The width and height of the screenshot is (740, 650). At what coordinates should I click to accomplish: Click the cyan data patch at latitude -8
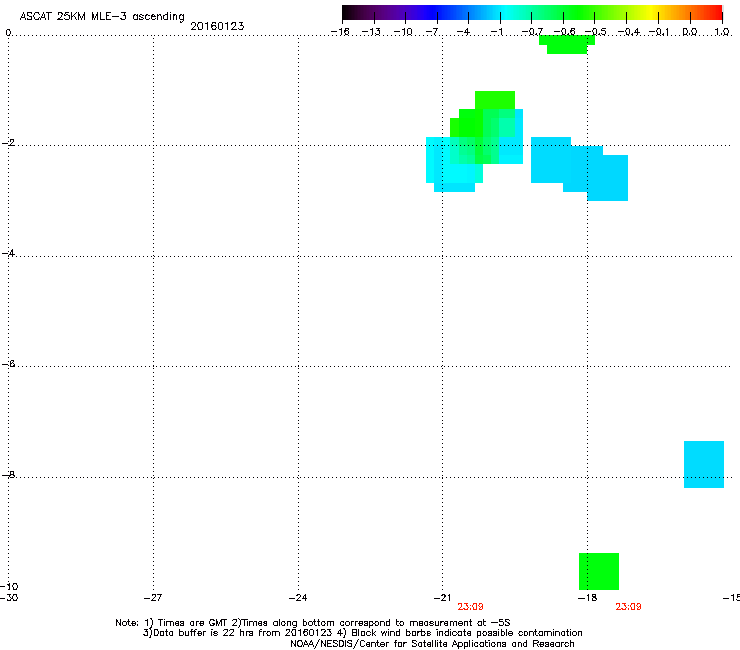[704, 464]
